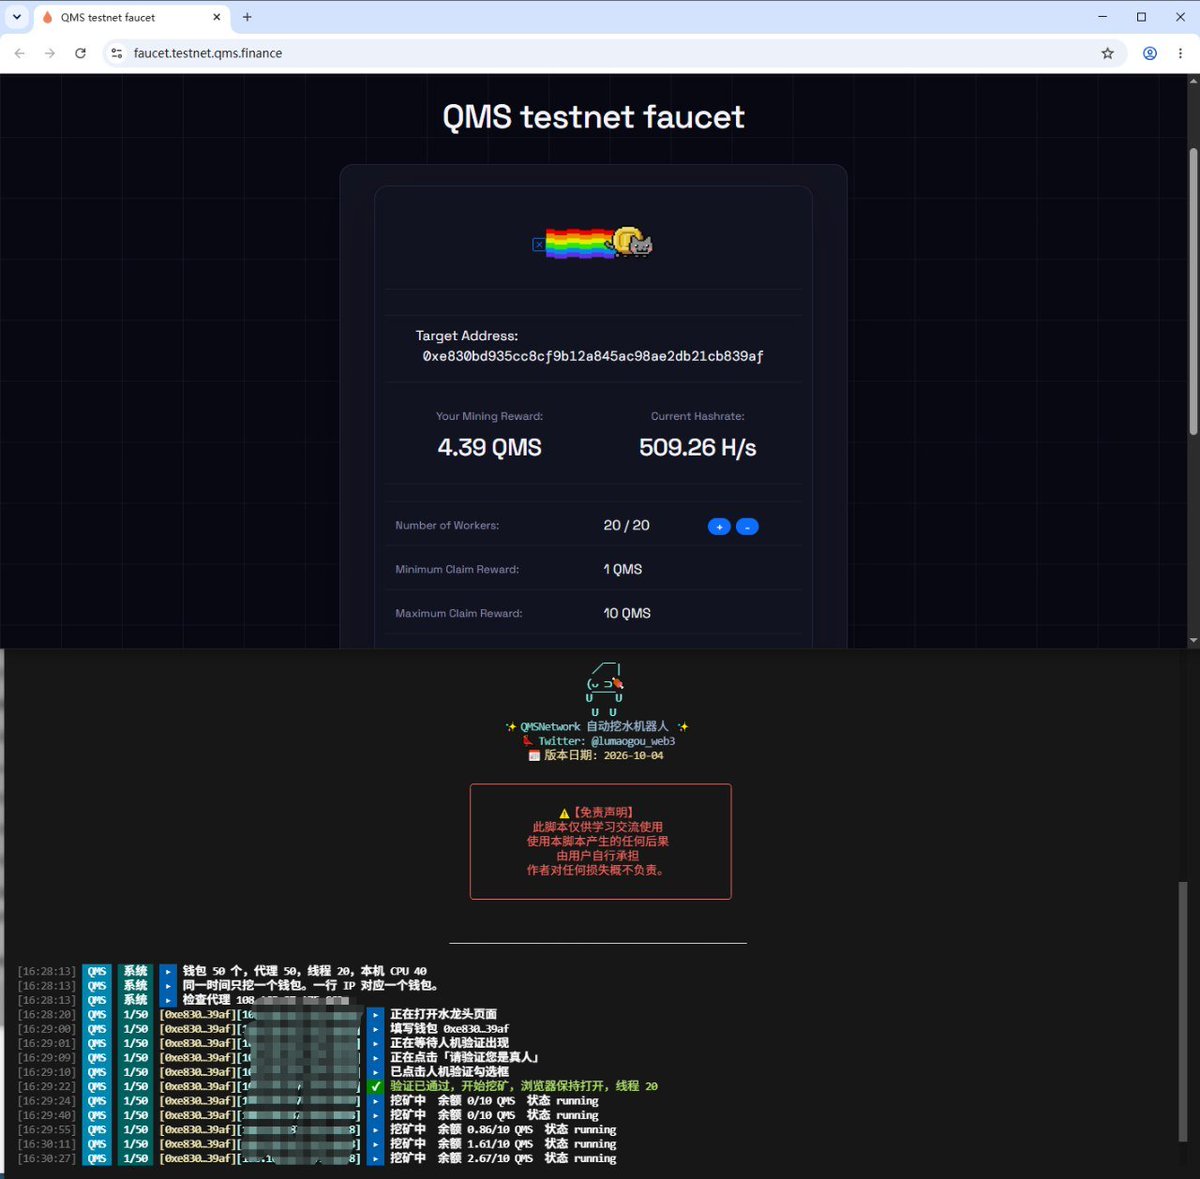Click the mining reward value "4.39 QMS"
The height and width of the screenshot is (1179, 1200).
tap(489, 447)
